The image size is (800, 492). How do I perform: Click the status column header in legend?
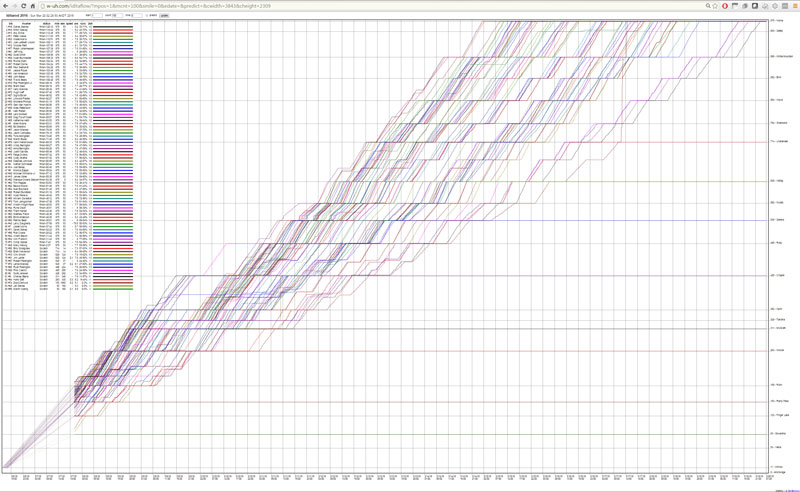pyautogui.click(x=46, y=23)
